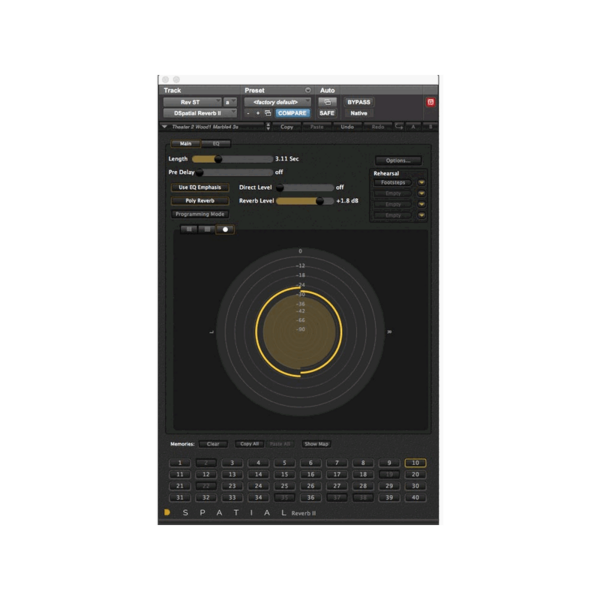The height and width of the screenshot is (600, 600).
Task: Open the Rev ST track selector
Action: click(x=192, y=102)
